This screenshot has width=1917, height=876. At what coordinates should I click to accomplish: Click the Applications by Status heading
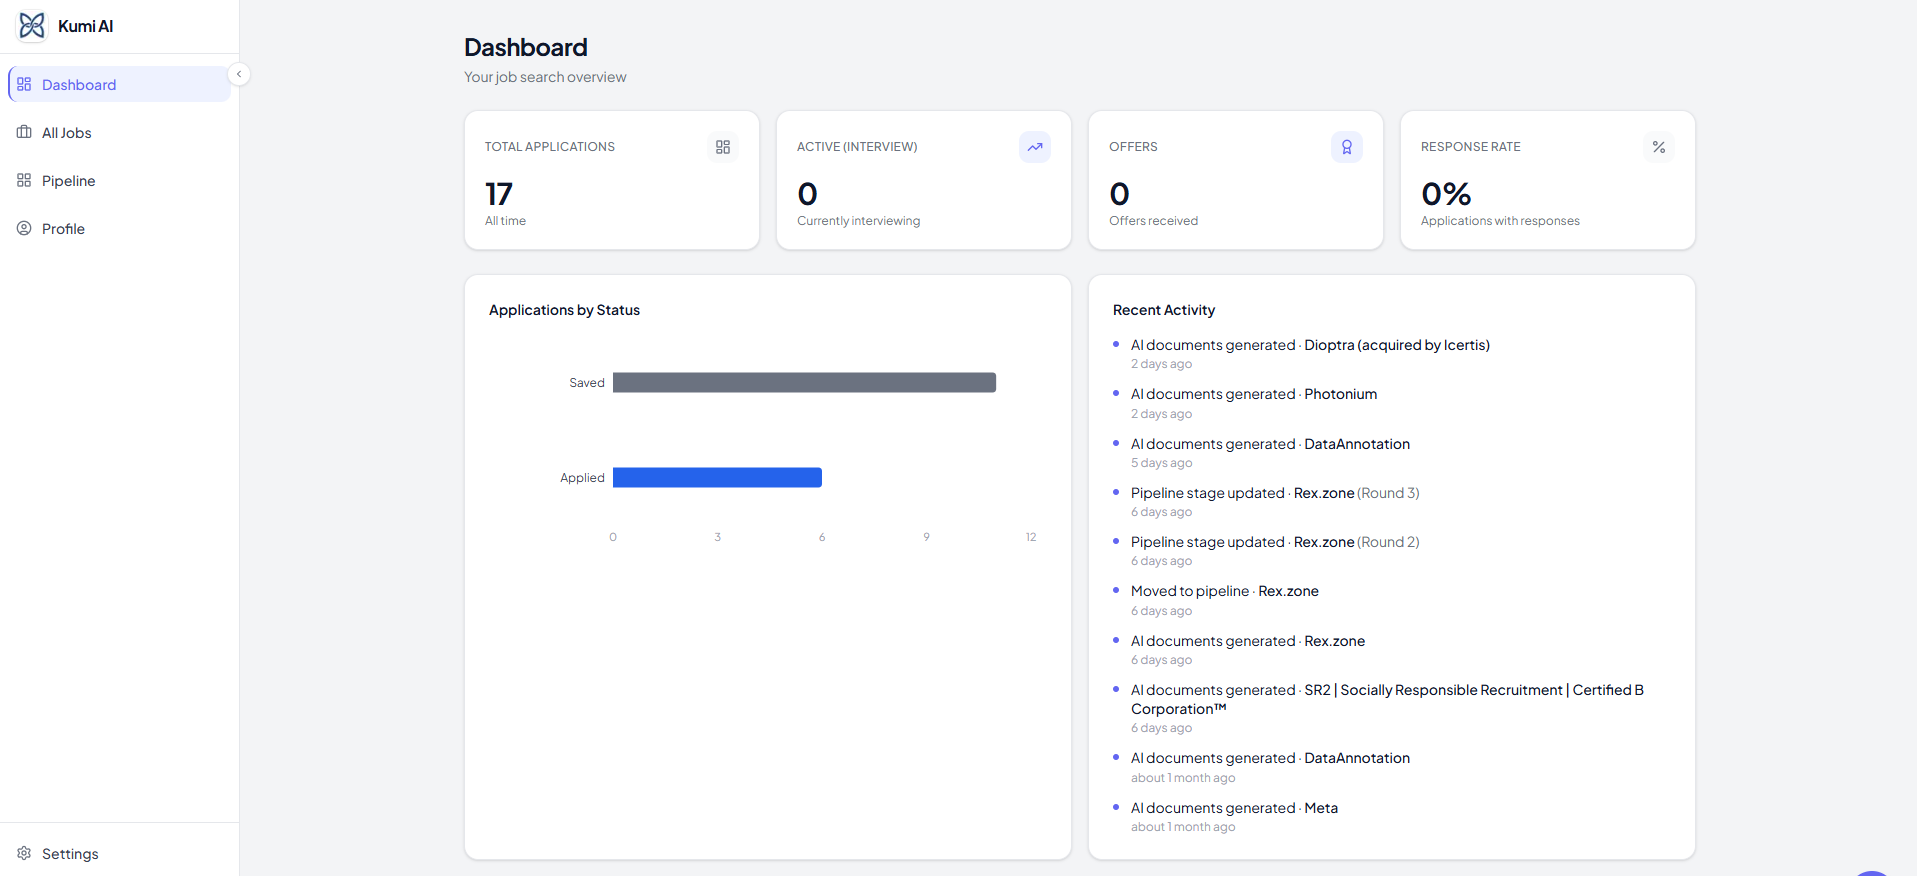pos(564,310)
